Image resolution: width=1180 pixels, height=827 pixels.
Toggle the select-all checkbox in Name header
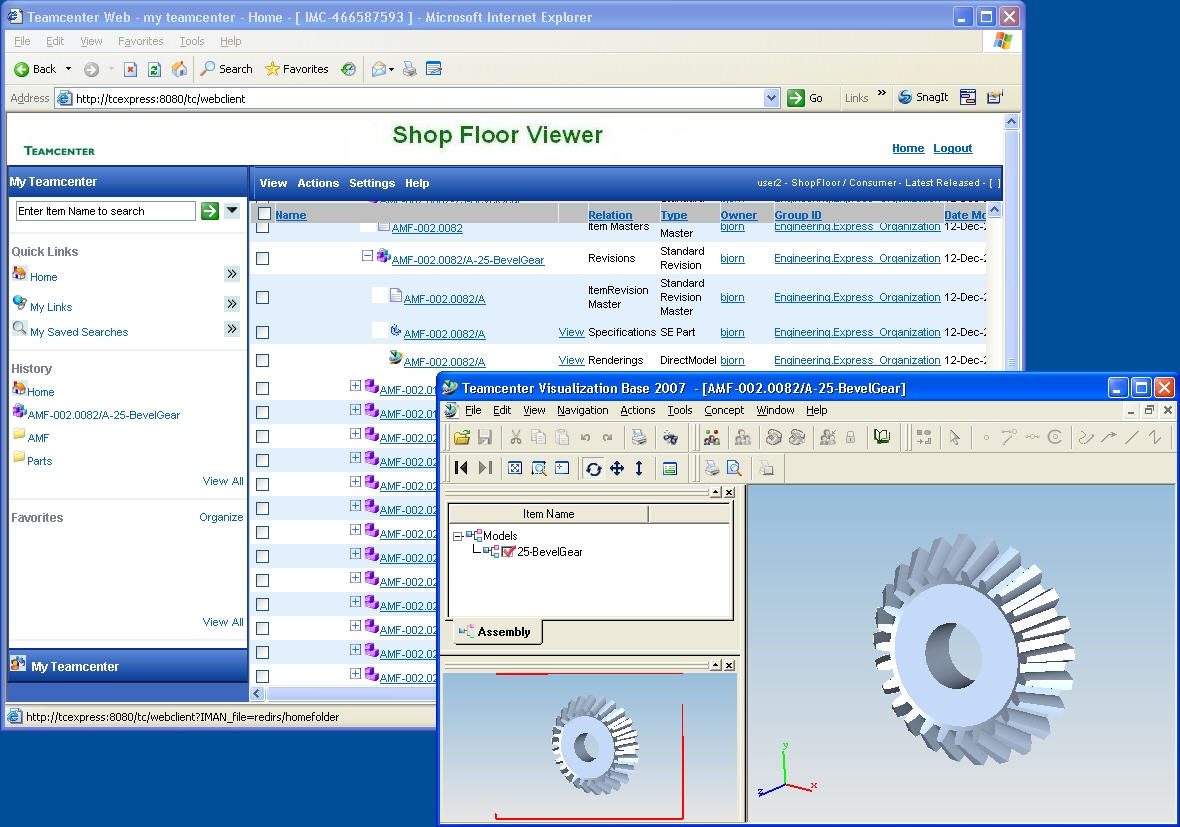coord(264,214)
